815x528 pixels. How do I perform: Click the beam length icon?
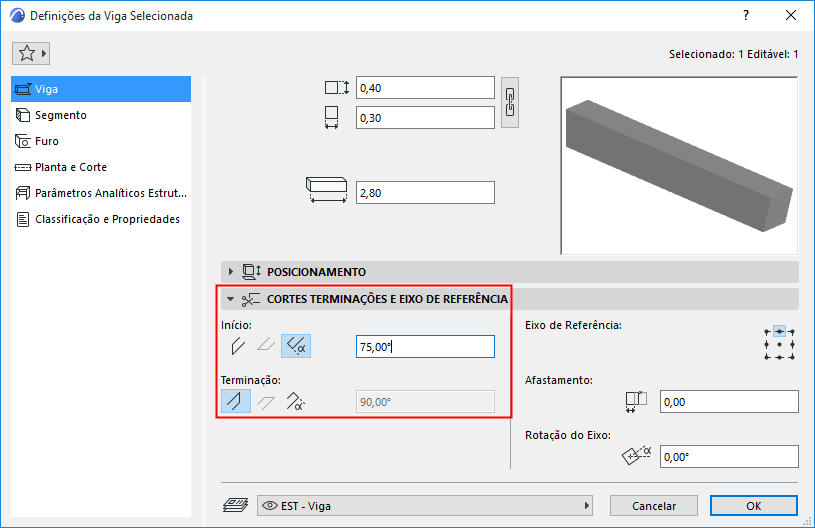326,190
